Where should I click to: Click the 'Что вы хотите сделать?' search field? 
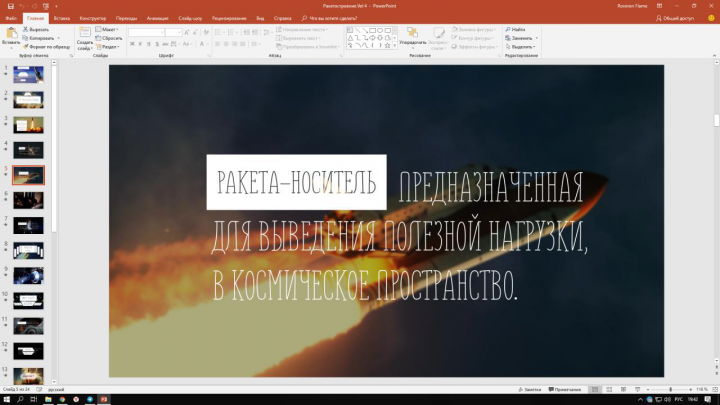pyautogui.click(x=329, y=18)
